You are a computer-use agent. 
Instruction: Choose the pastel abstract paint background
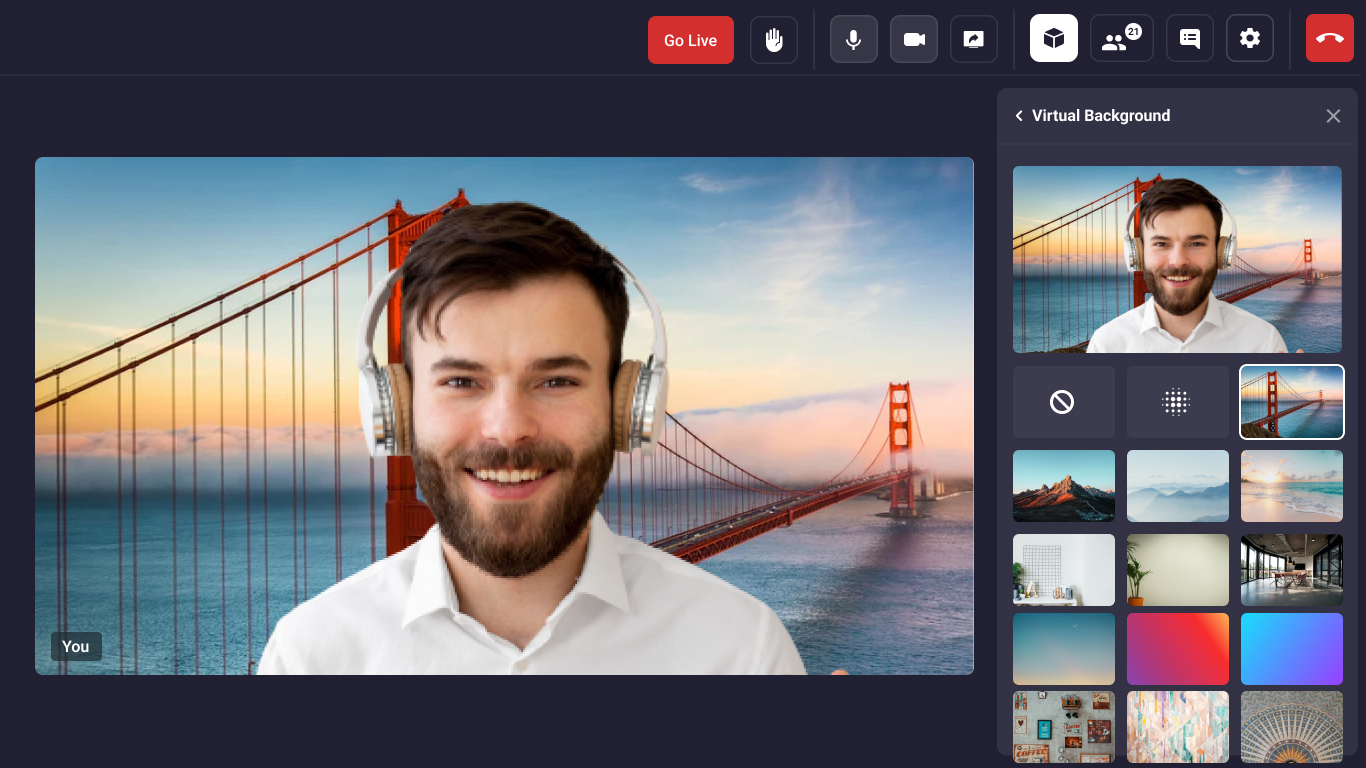click(x=1178, y=727)
